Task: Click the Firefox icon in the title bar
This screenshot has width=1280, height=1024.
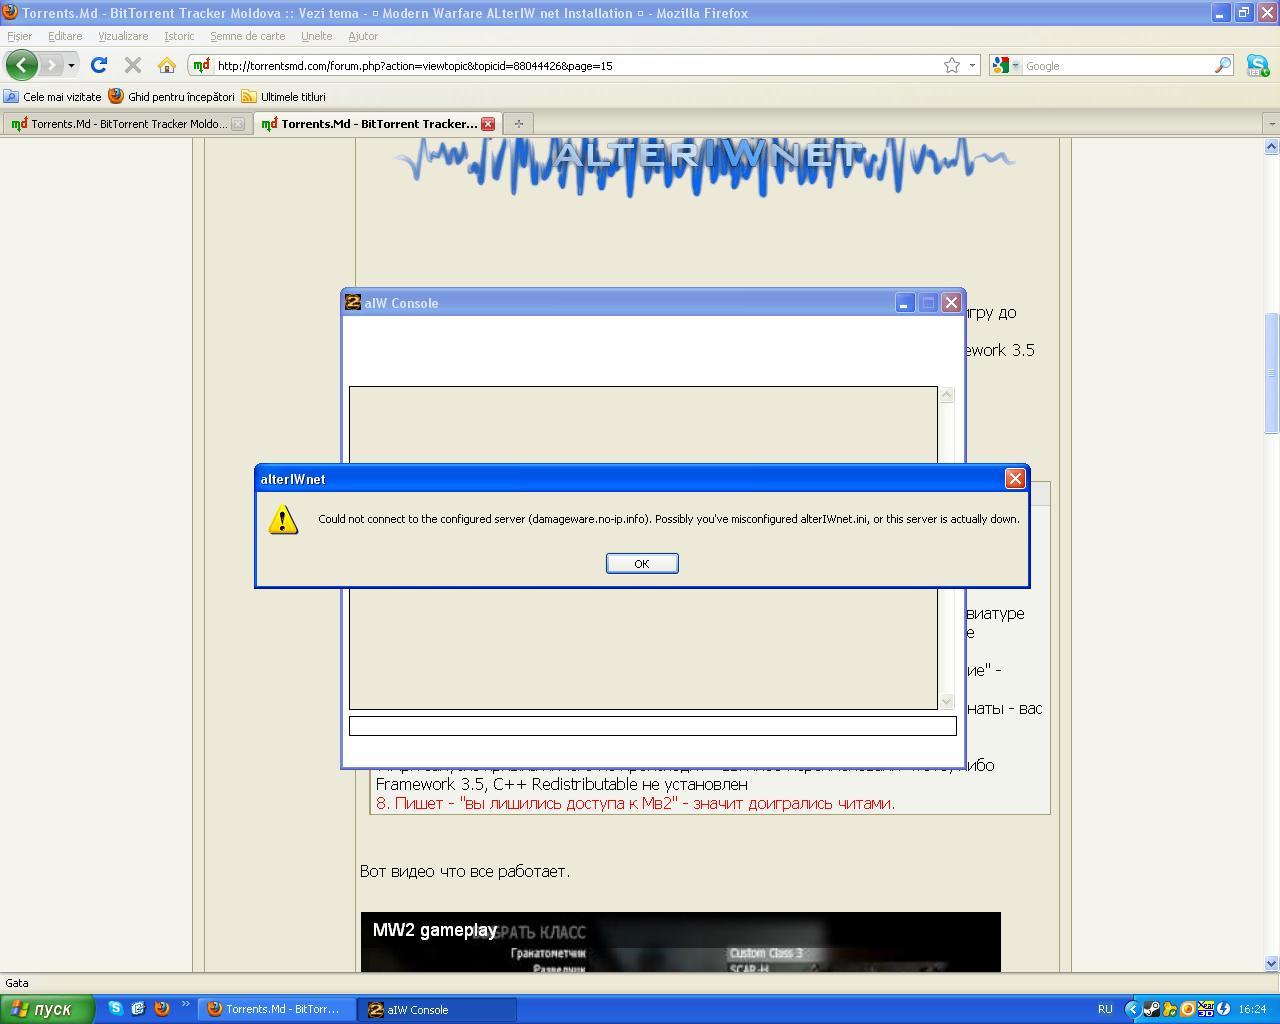Action: click(9, 13)
